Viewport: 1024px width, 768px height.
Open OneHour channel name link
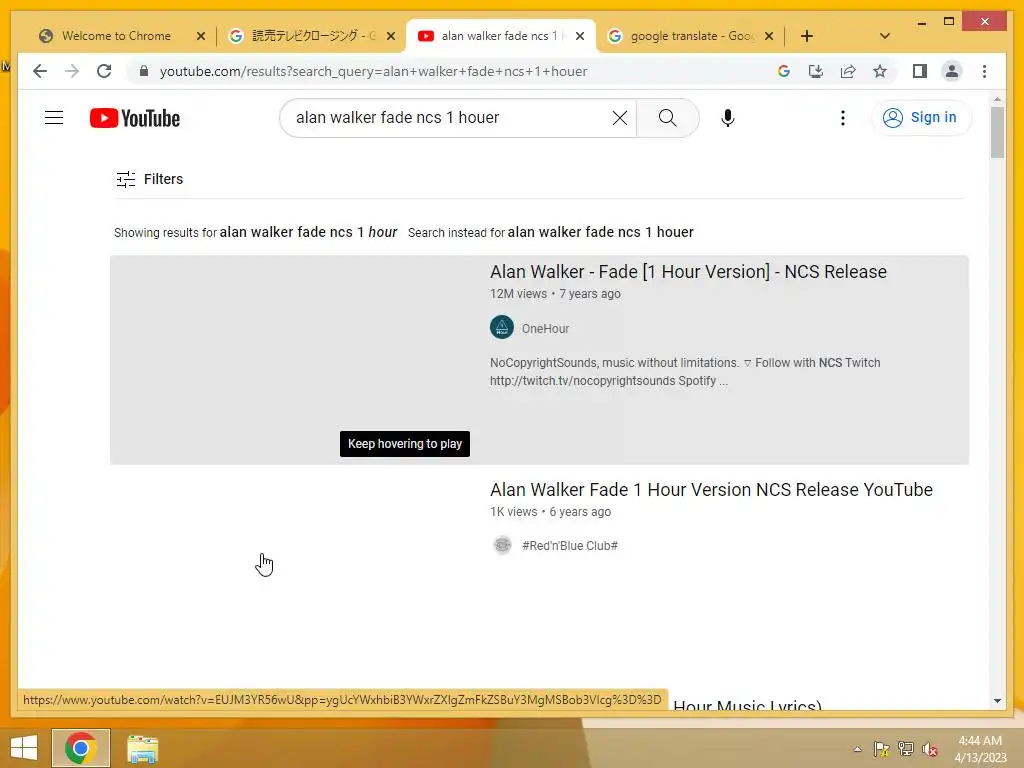click(x=545, y=328)
